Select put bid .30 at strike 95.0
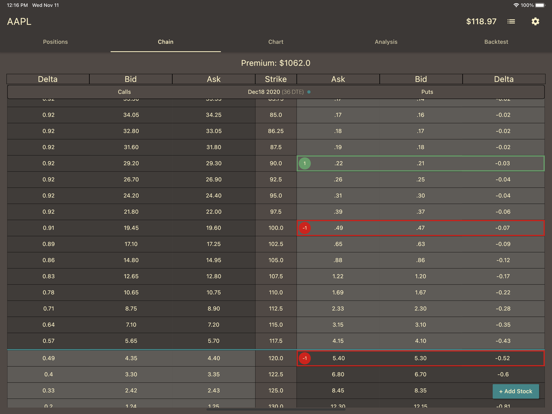Image resolution: width=552 pixels, height=414 pixels. coord(421,196)
